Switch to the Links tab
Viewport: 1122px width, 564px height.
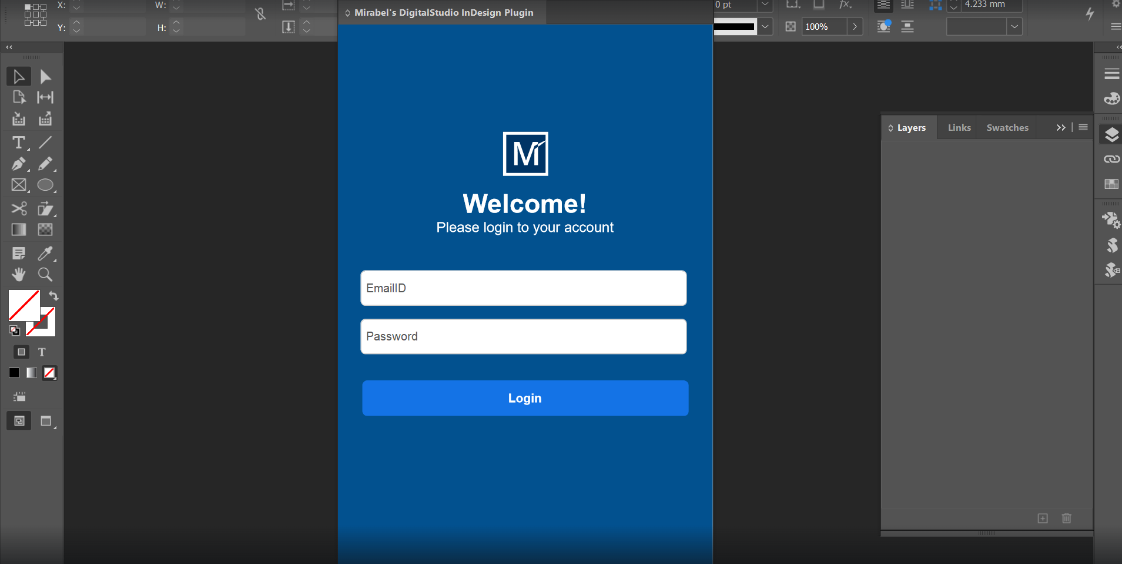click(x=959, y=127)
